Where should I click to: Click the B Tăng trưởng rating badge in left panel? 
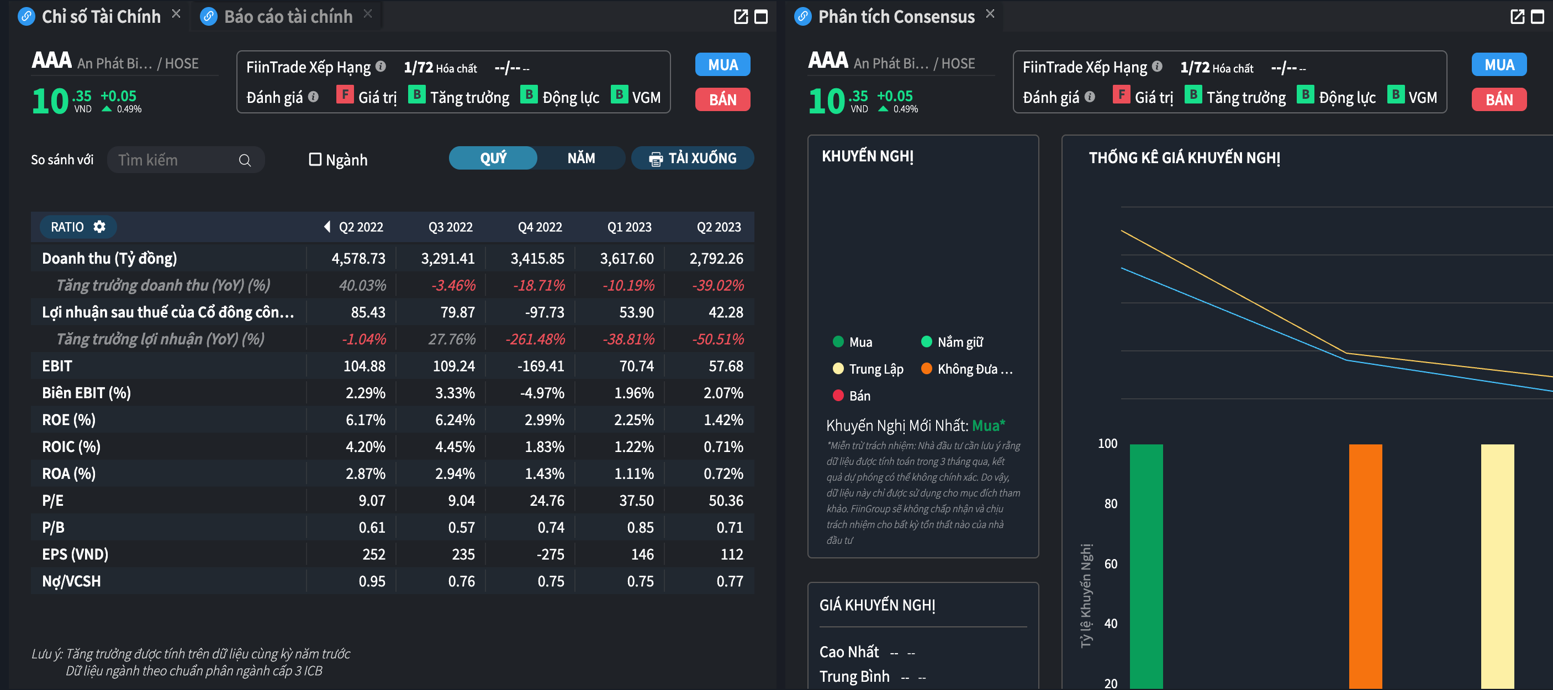tap(417, 95)
